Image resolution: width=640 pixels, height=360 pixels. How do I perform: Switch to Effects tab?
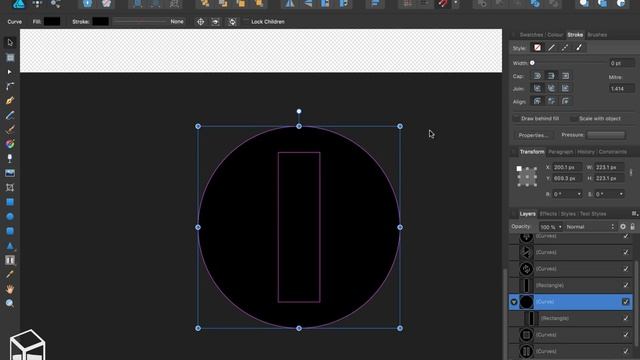tap(548, 214)
